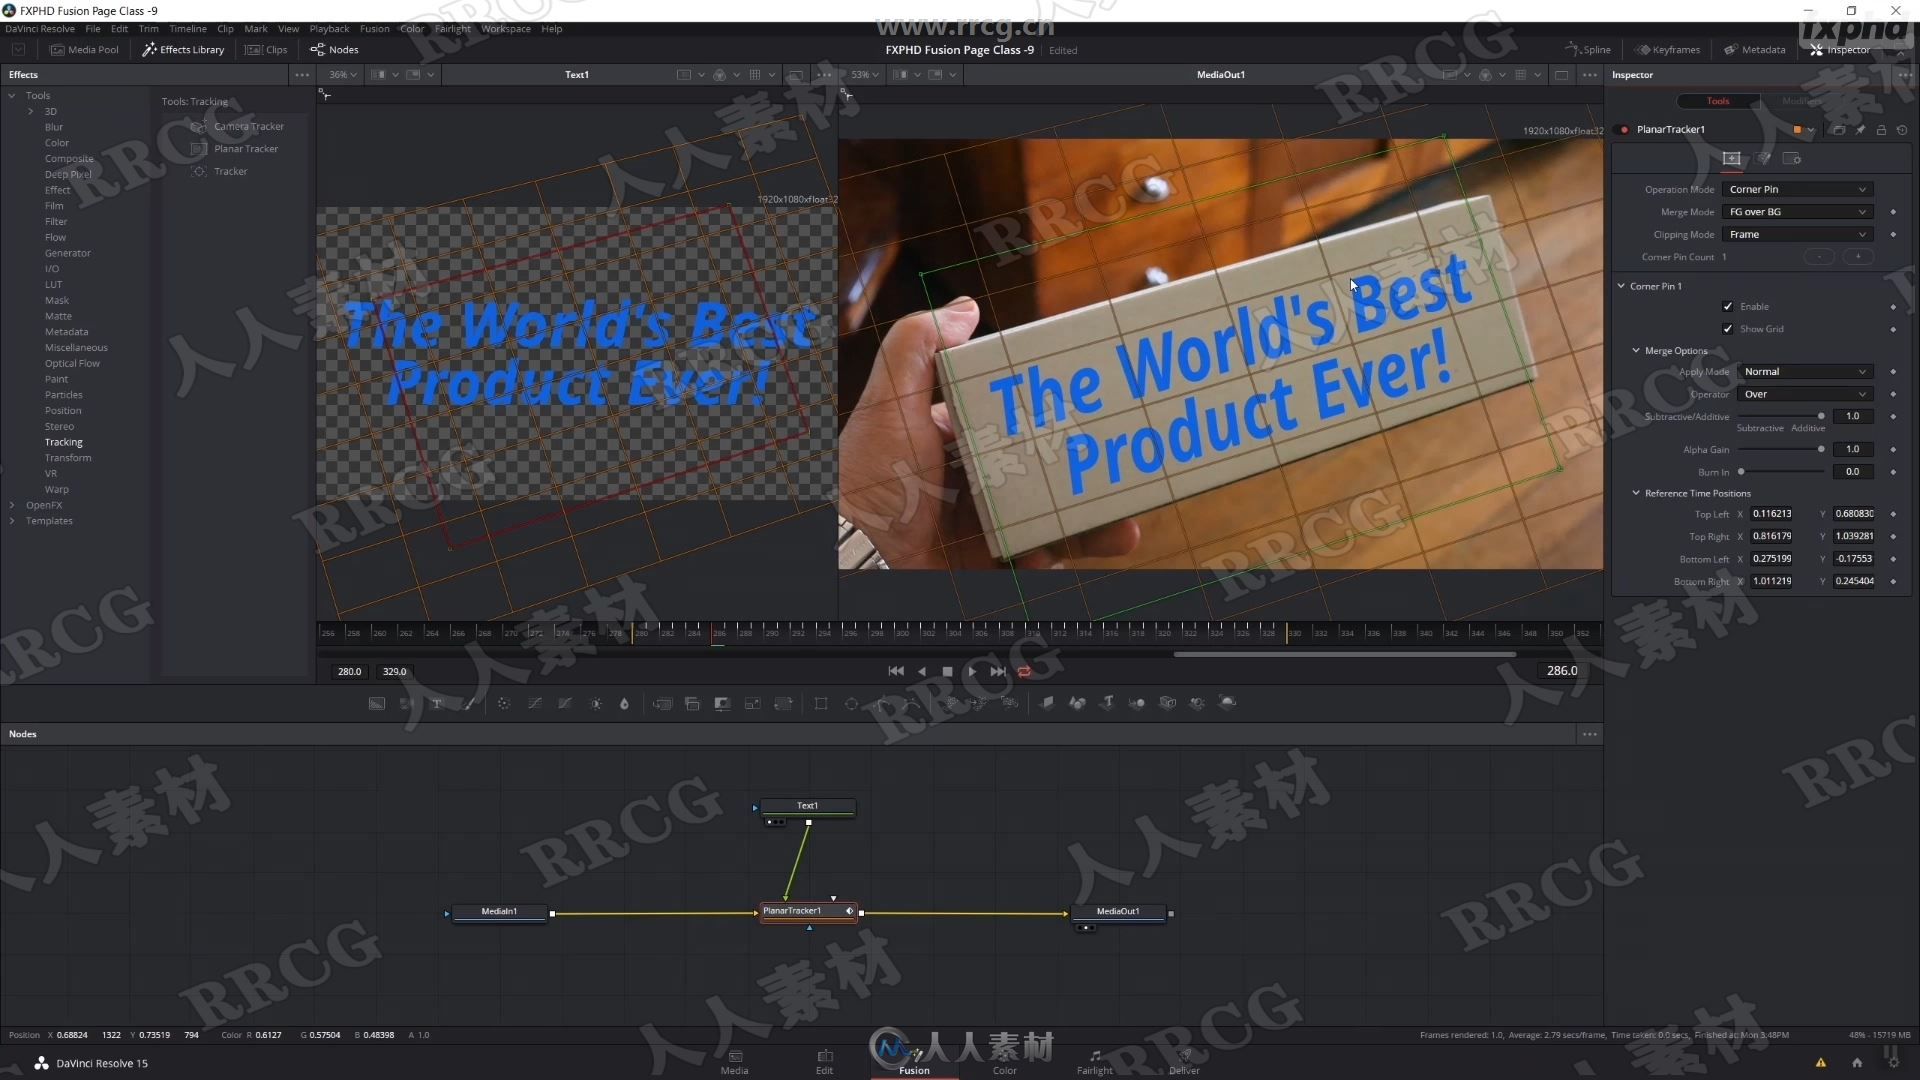1920x1080 pixels.
Task: Click play button in transport controls
Action: [972, 671]
